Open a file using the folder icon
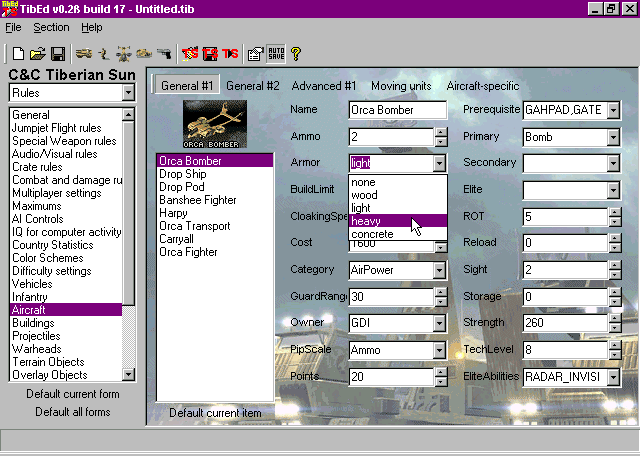Screen dimensions: 640x456 [38, 53]
